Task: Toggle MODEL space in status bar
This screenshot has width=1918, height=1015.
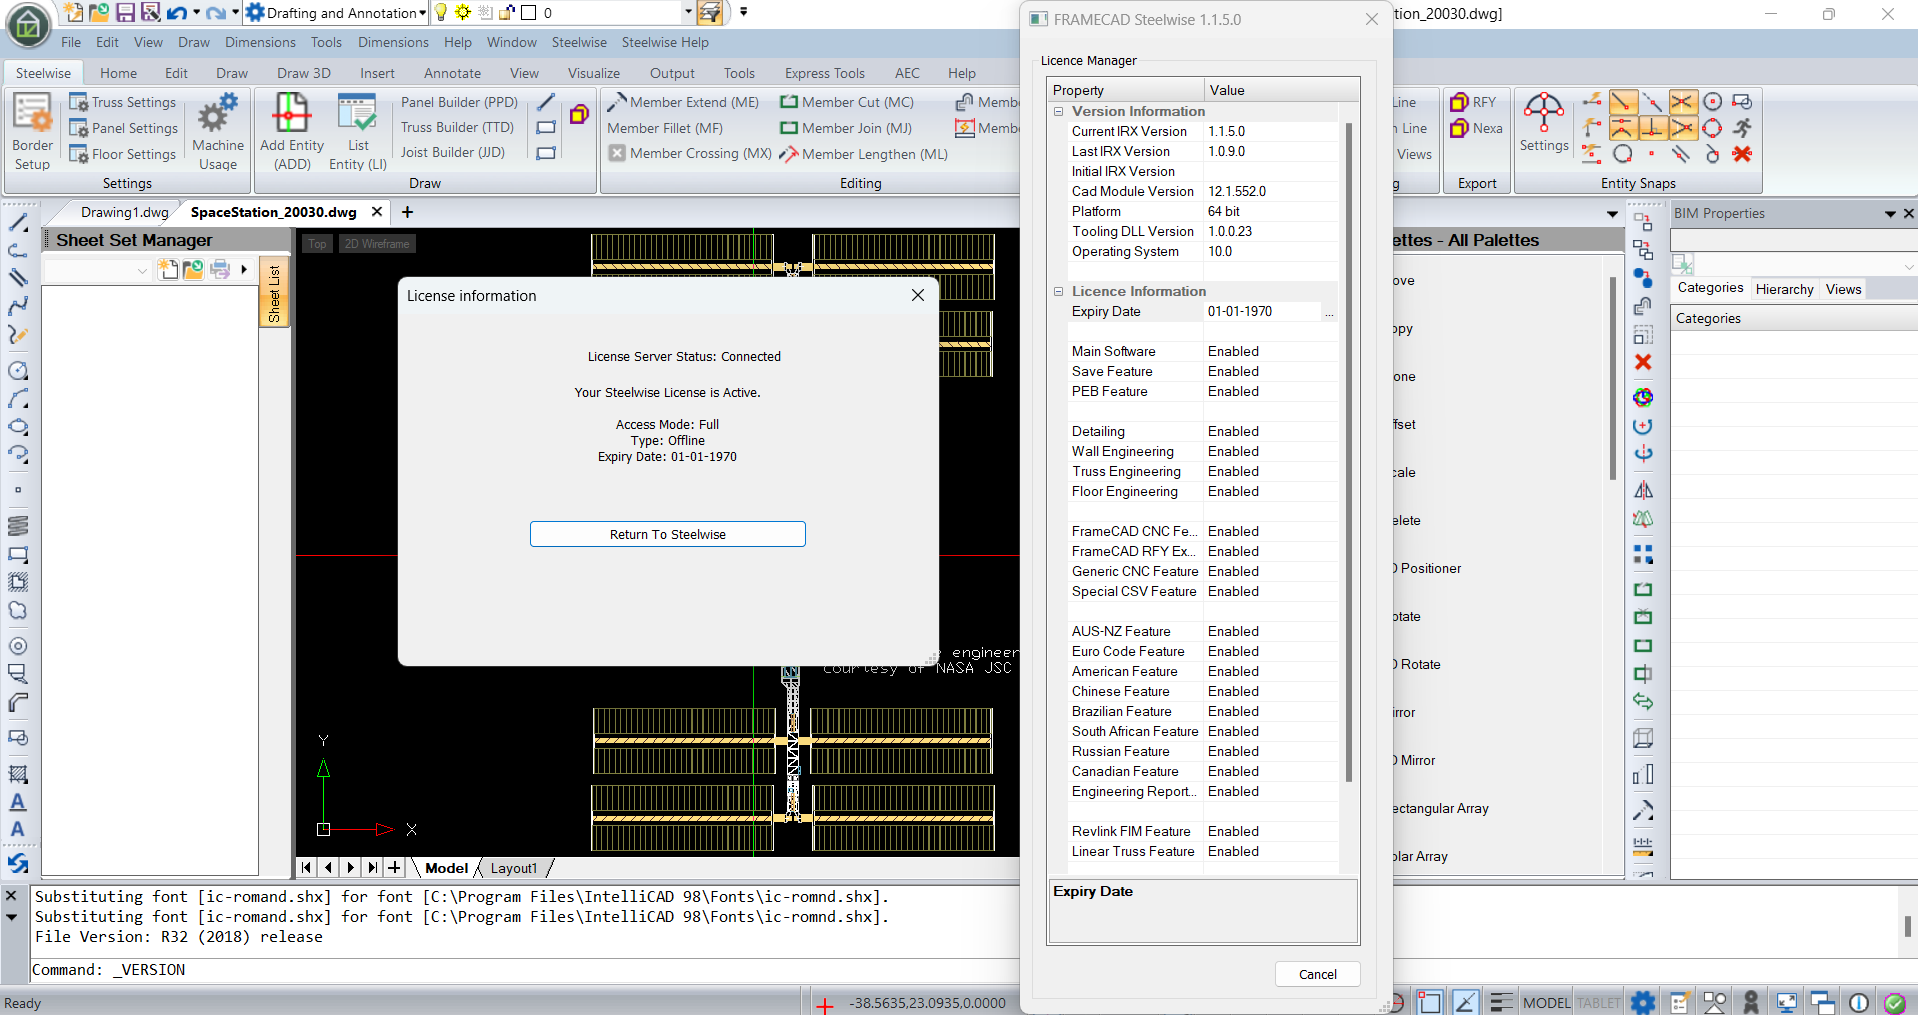Action: 1546,1003
